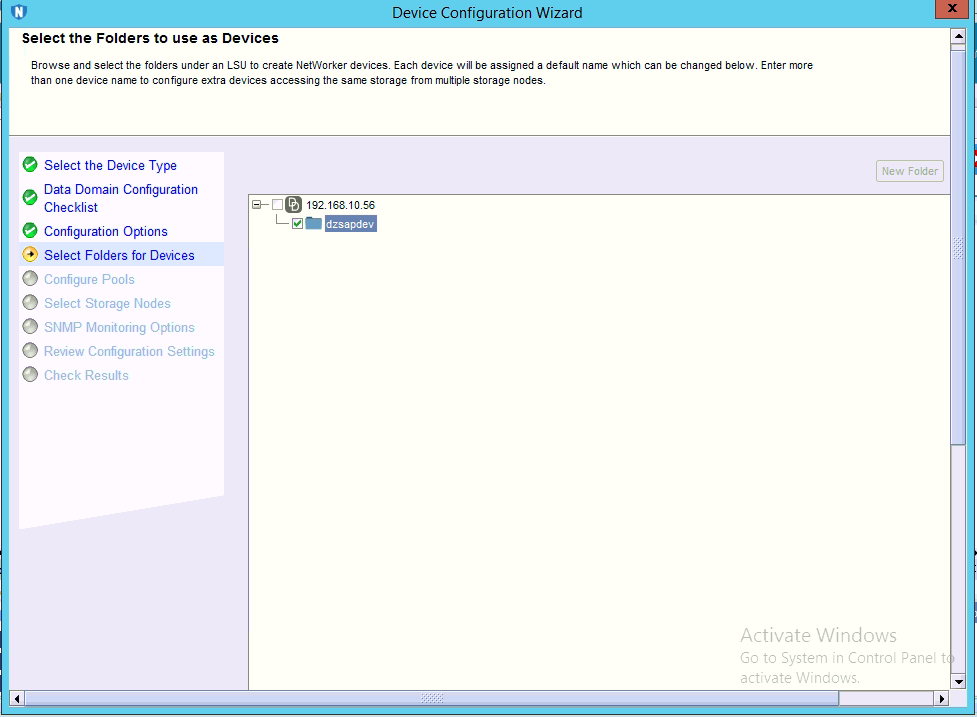Click the horizontal scrollbar left arrow
The width and height of the screenshot is (977, 717).
[17, 698]
